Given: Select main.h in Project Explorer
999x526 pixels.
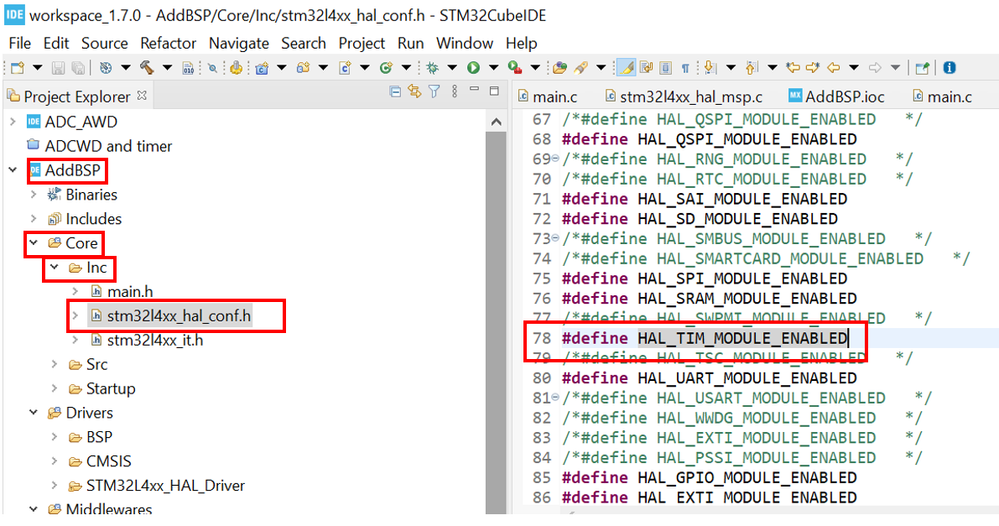Looking at the screenshot, I should click(130, 291).
